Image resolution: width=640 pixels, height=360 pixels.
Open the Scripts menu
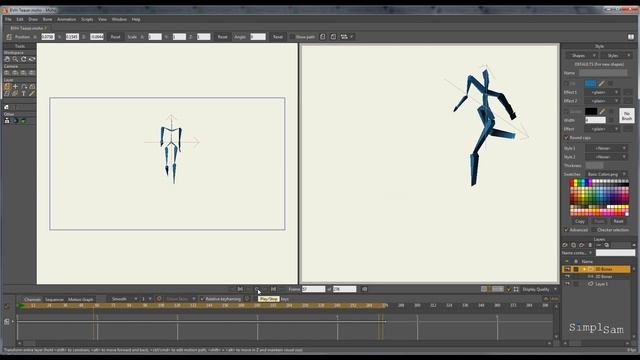tap(87, 19)
